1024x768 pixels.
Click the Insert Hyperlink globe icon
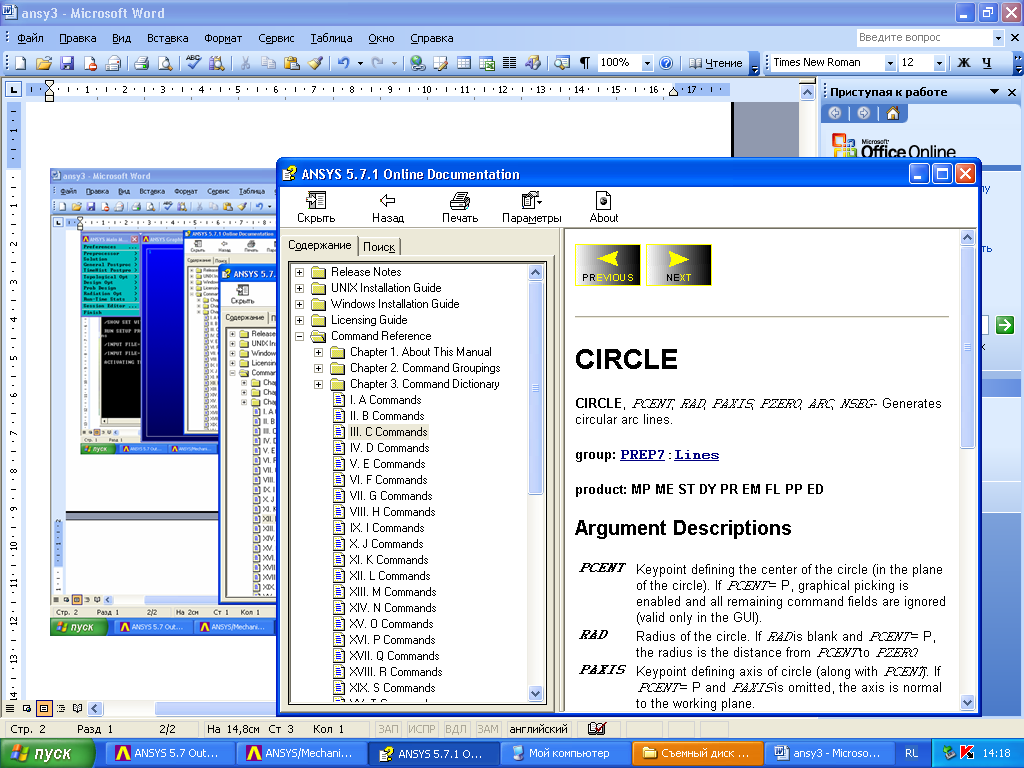(418, 63)
